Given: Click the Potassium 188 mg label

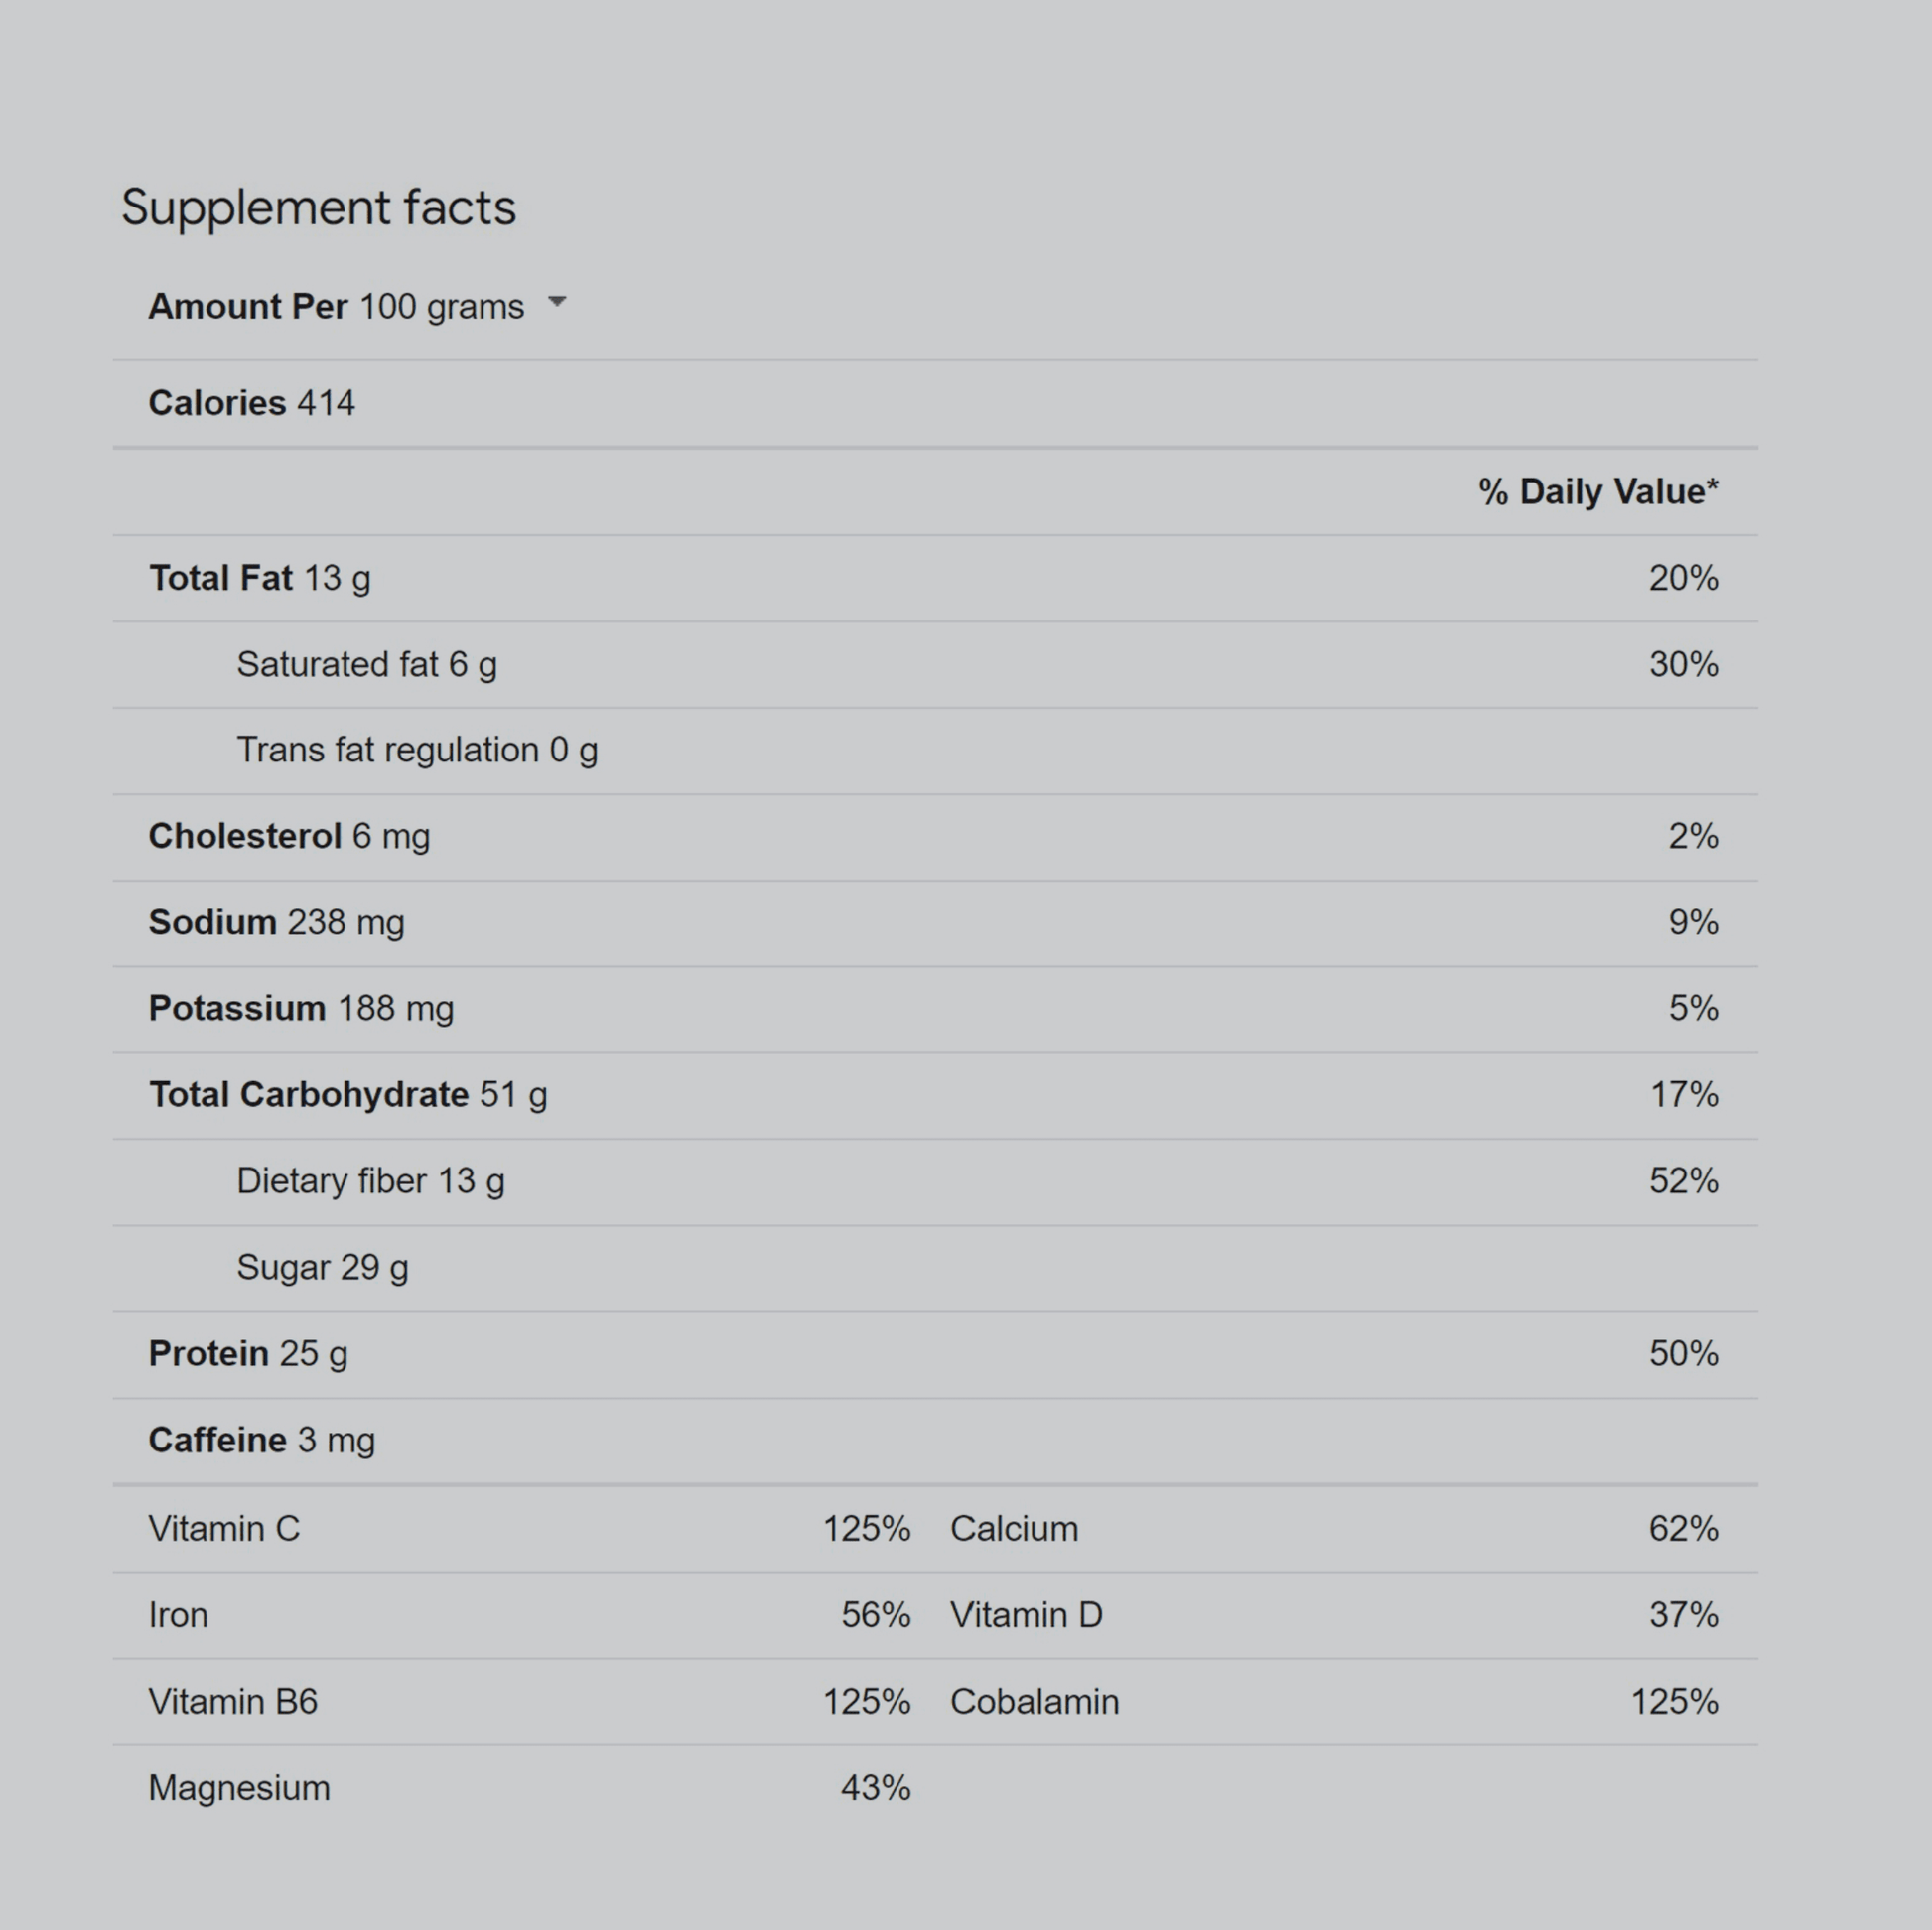Looking at the screenshot, I should (x=301, y=1008).
